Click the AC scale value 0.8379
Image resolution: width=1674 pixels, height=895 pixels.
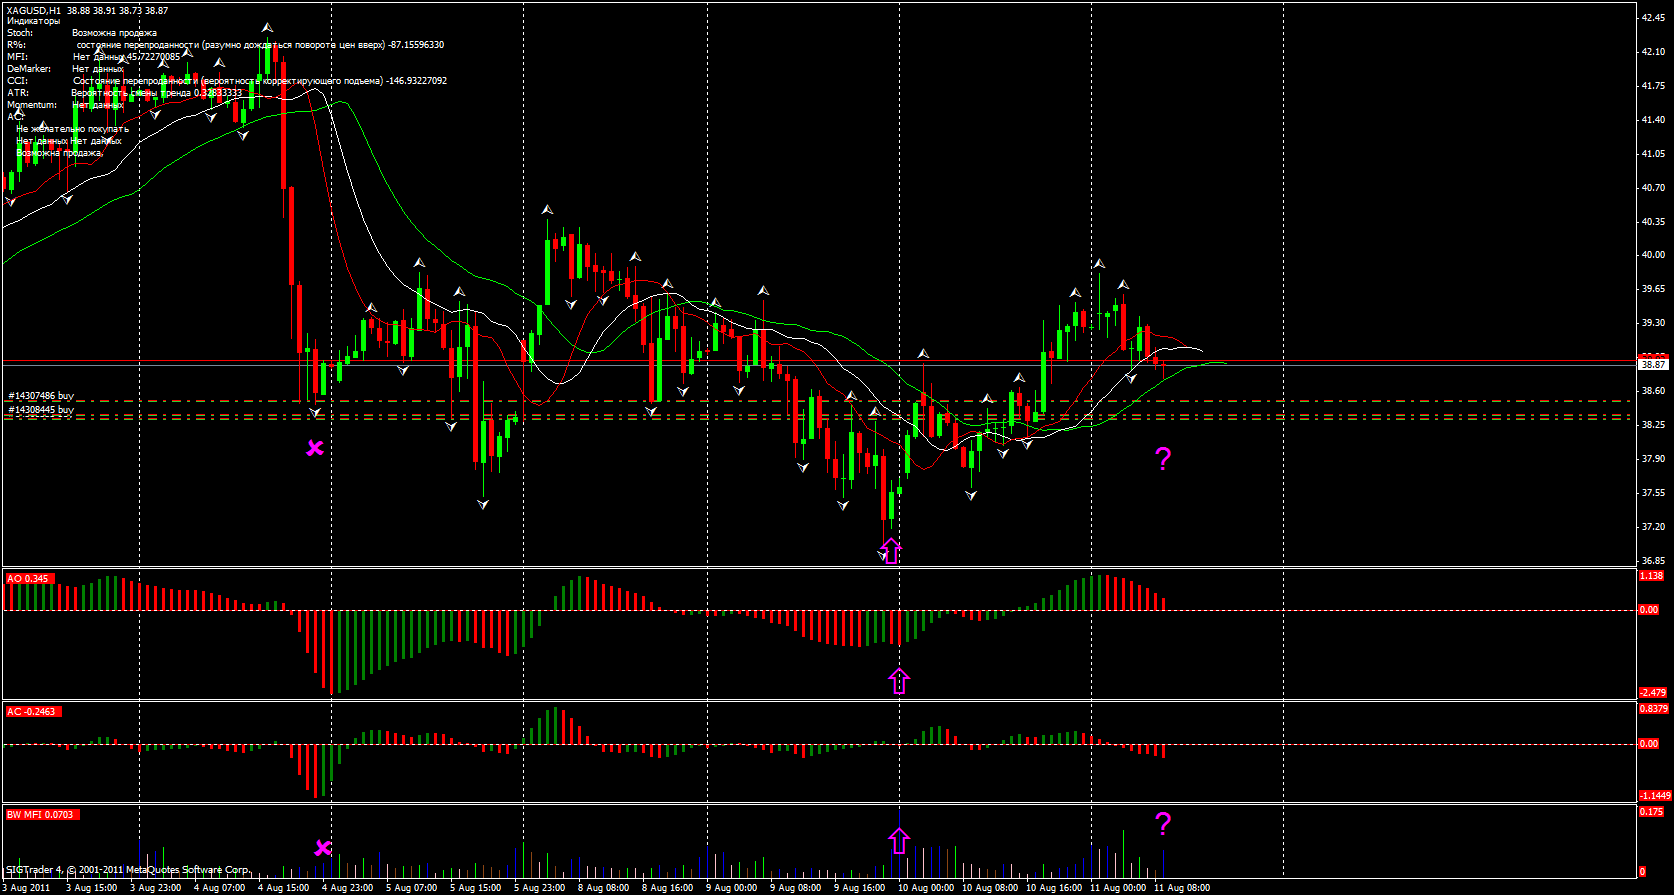tap(1654, 709)
